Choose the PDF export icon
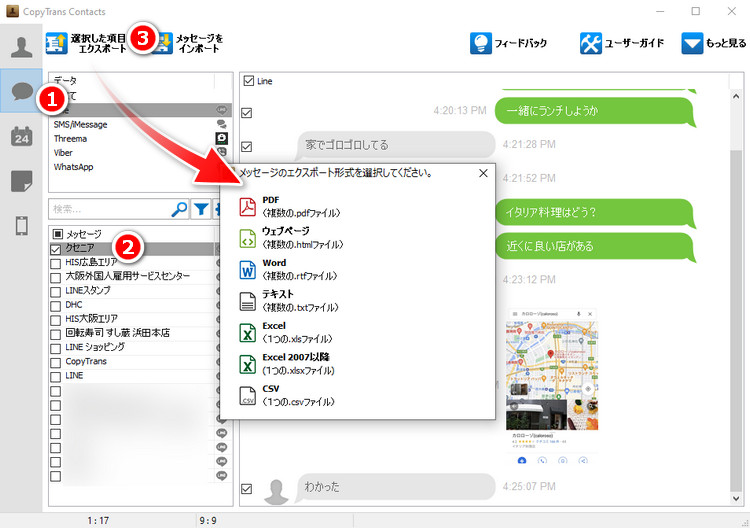This screenshot has height=528, width=750. 247,207
